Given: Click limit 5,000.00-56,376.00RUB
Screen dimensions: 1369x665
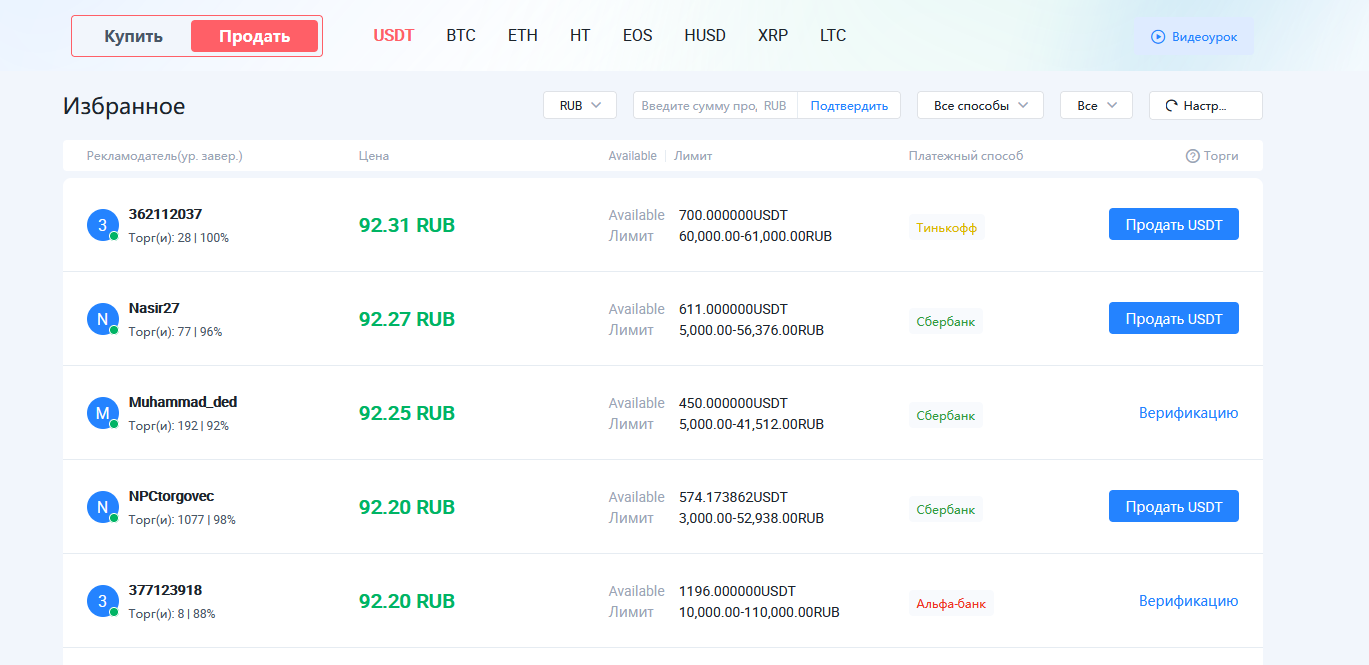Looking at the screenshot, I should point(751,331).
